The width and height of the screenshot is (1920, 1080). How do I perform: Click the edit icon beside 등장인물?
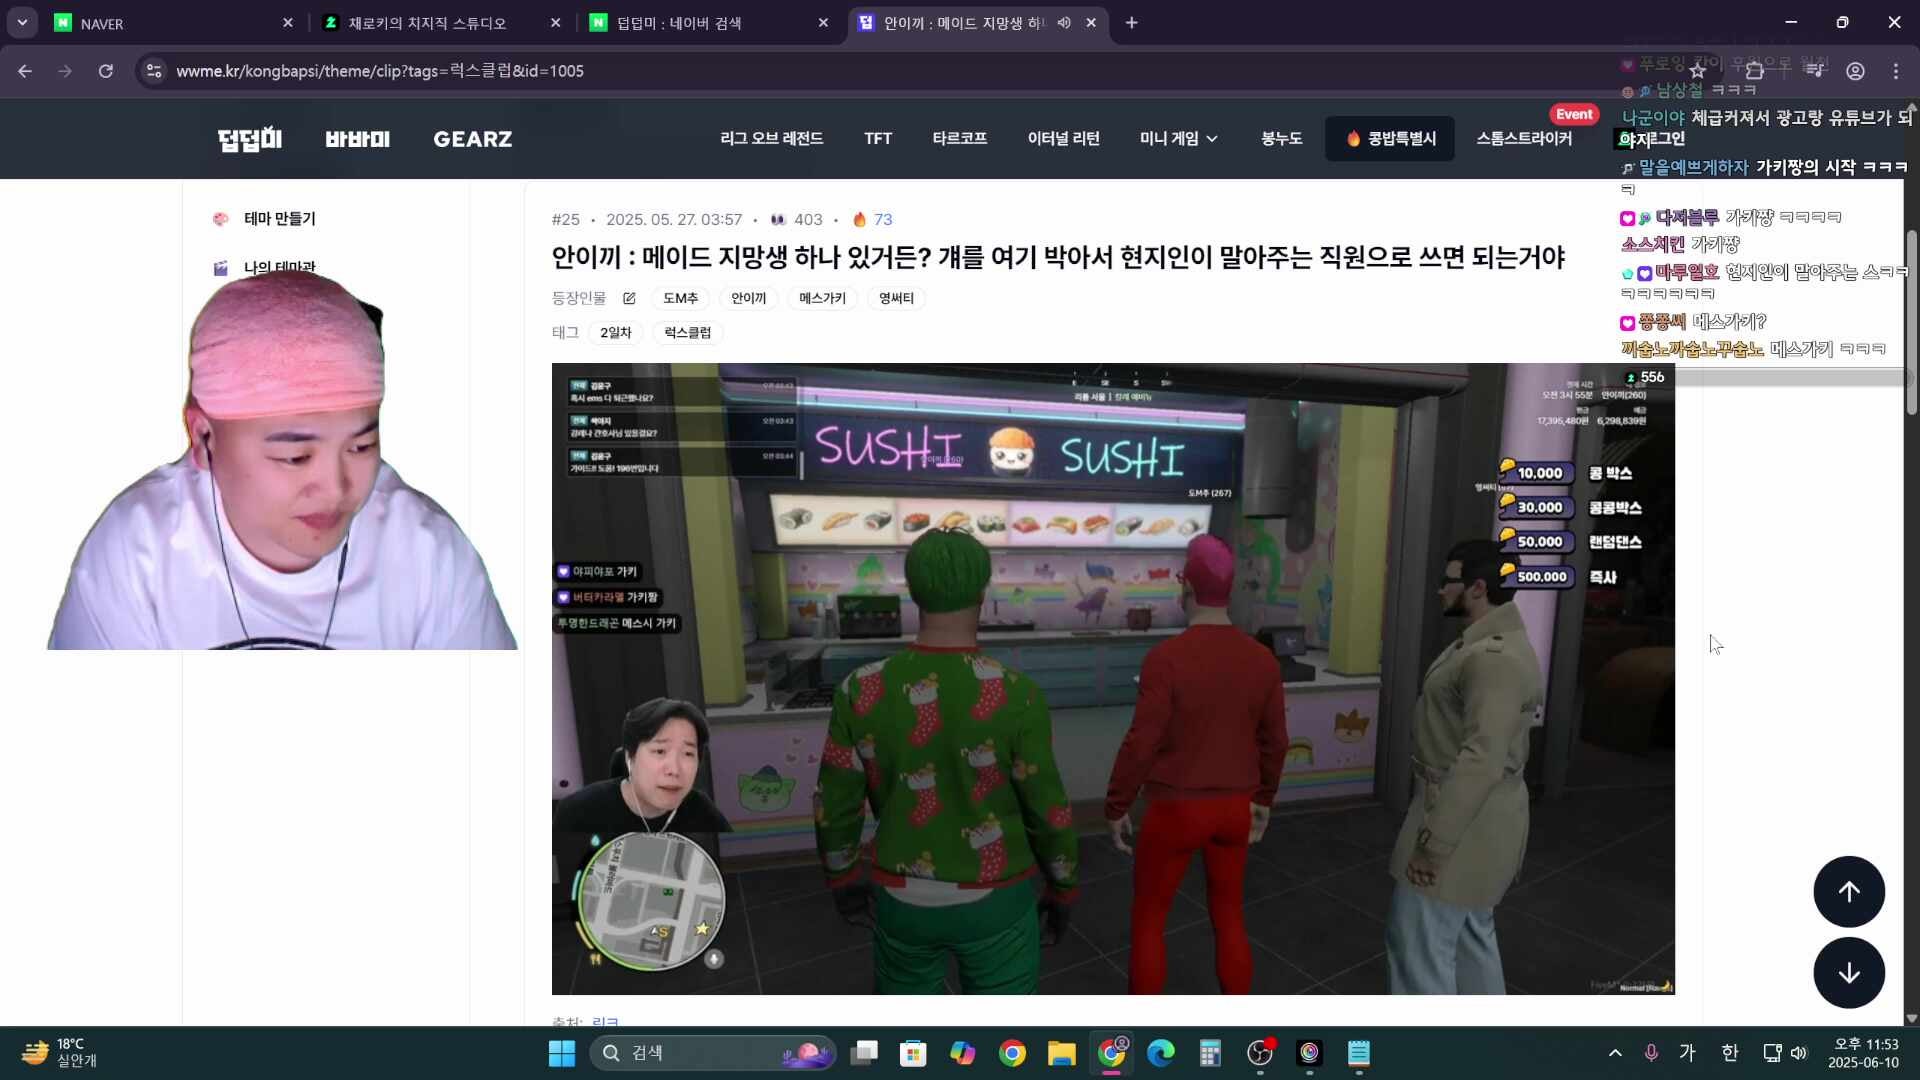pos(629,298)
